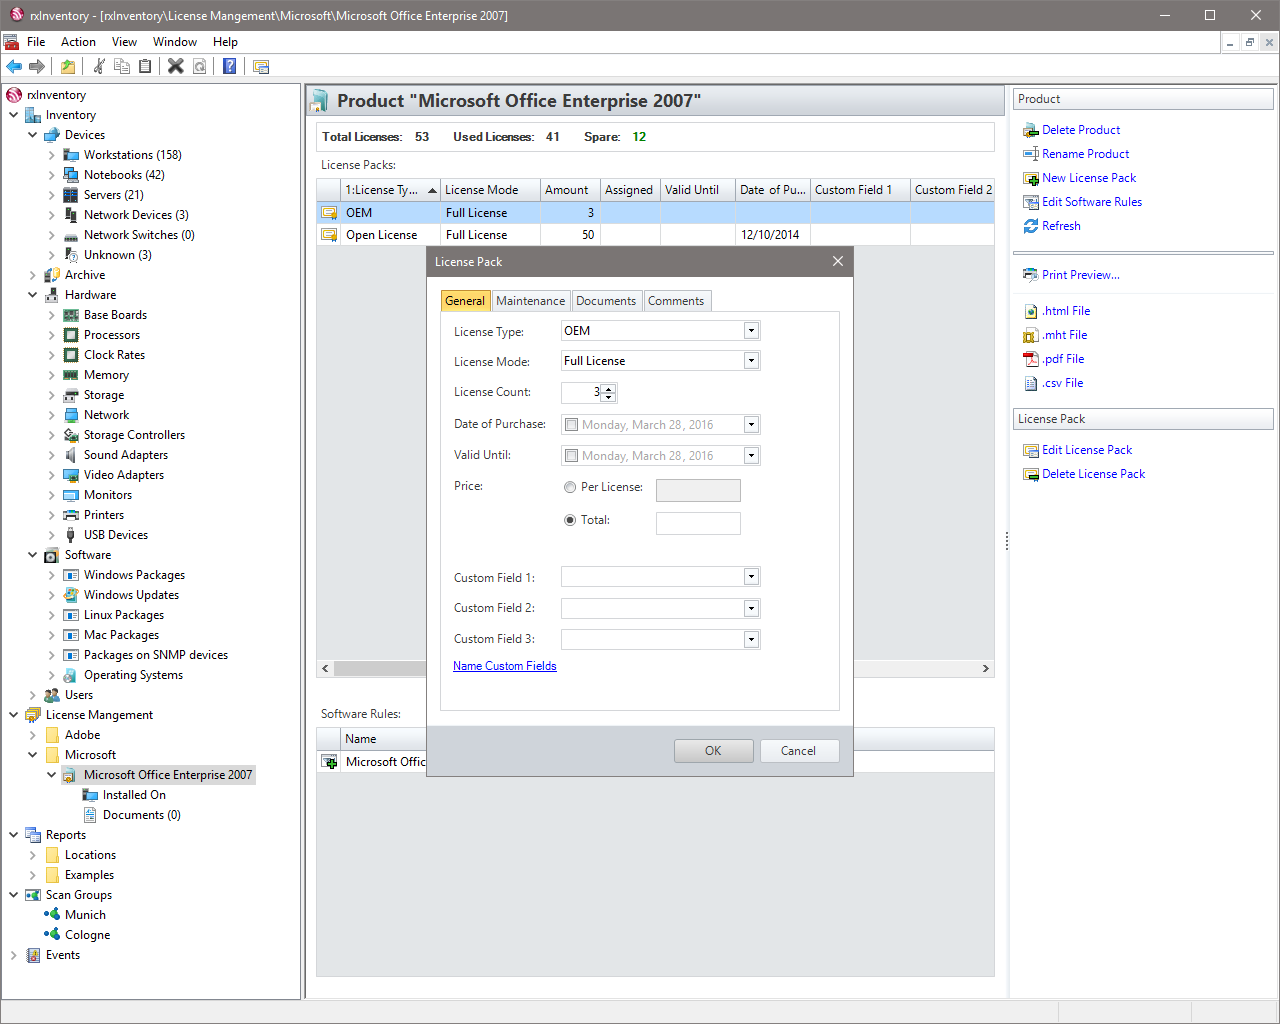Click the Help question mark toolbar icon
The image size is (1280, 1024).
[230, 66]
